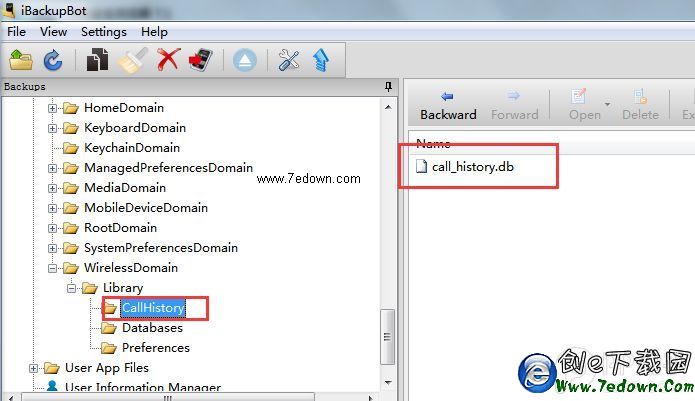Click the blue refresh arrow icon
The image size is (695, 401).
[x=53, y=60]
